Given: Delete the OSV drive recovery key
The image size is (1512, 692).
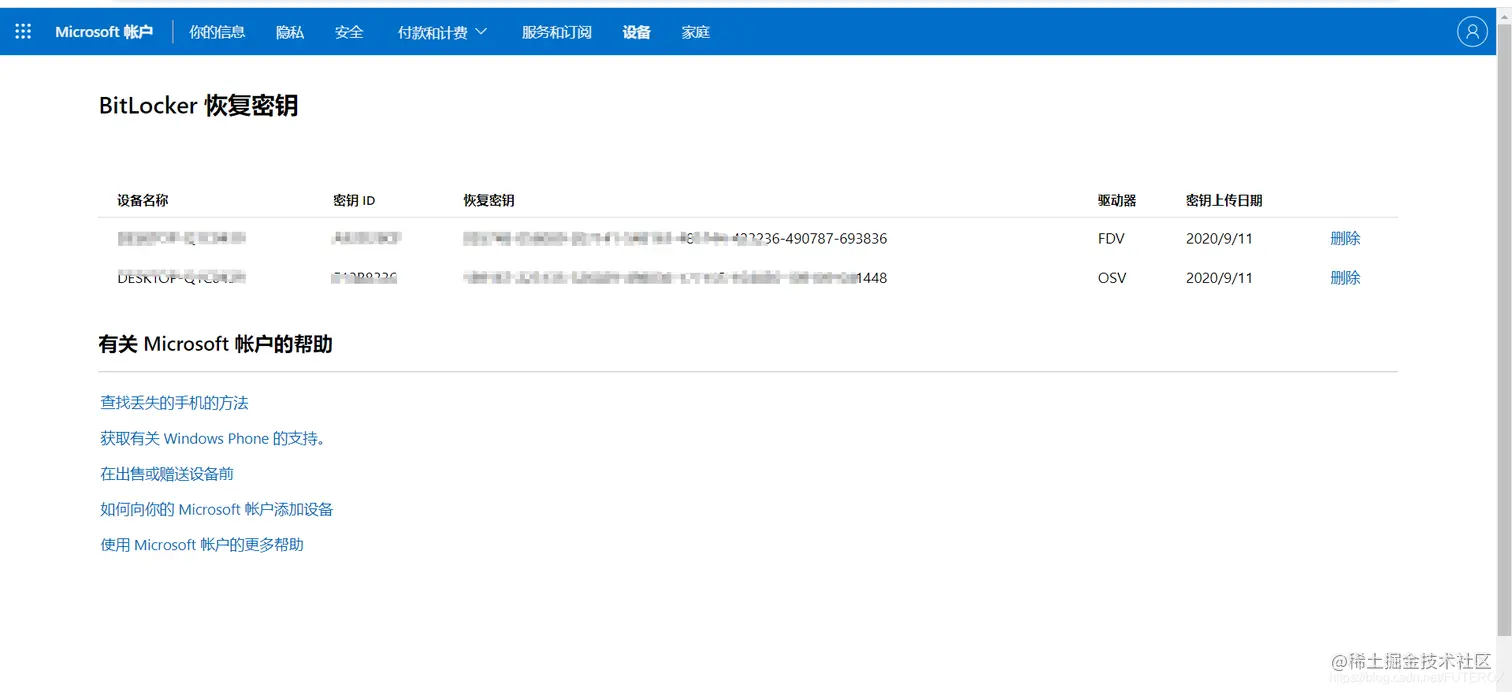Looking at the screenshot, I should (1345, 277).
